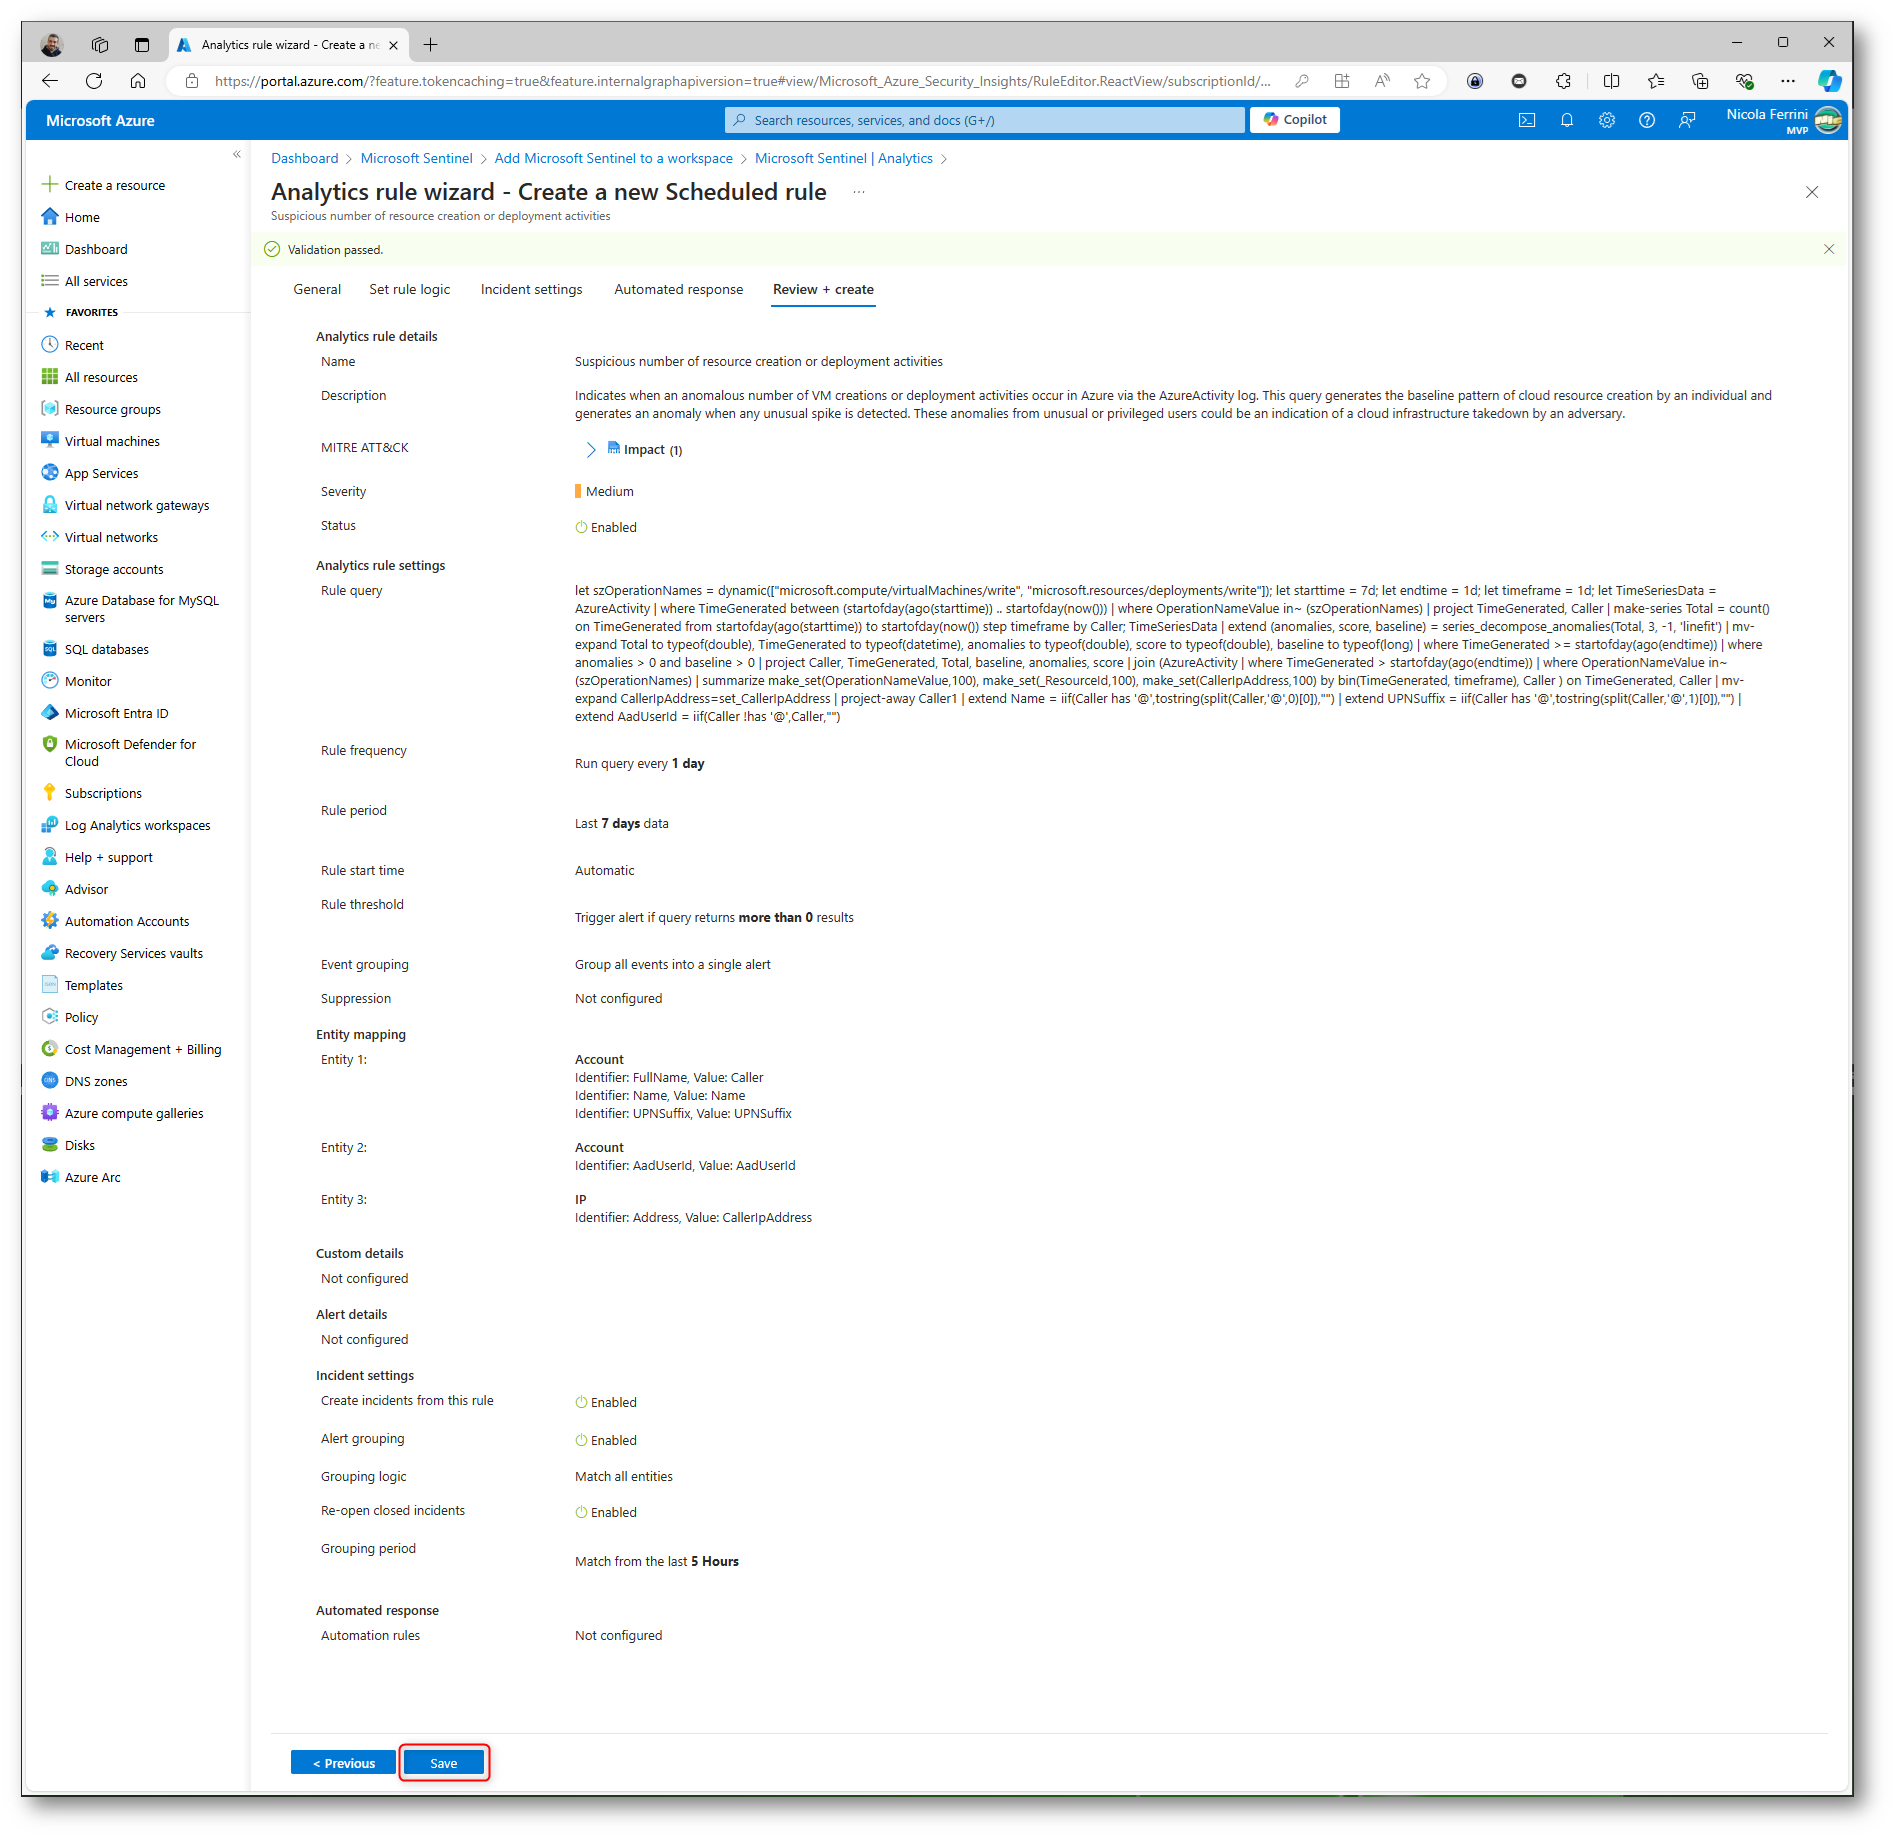The height and width of the screenshot is (1839, 1896).
Task: Click the Save button
Action: click(444, 1763)
